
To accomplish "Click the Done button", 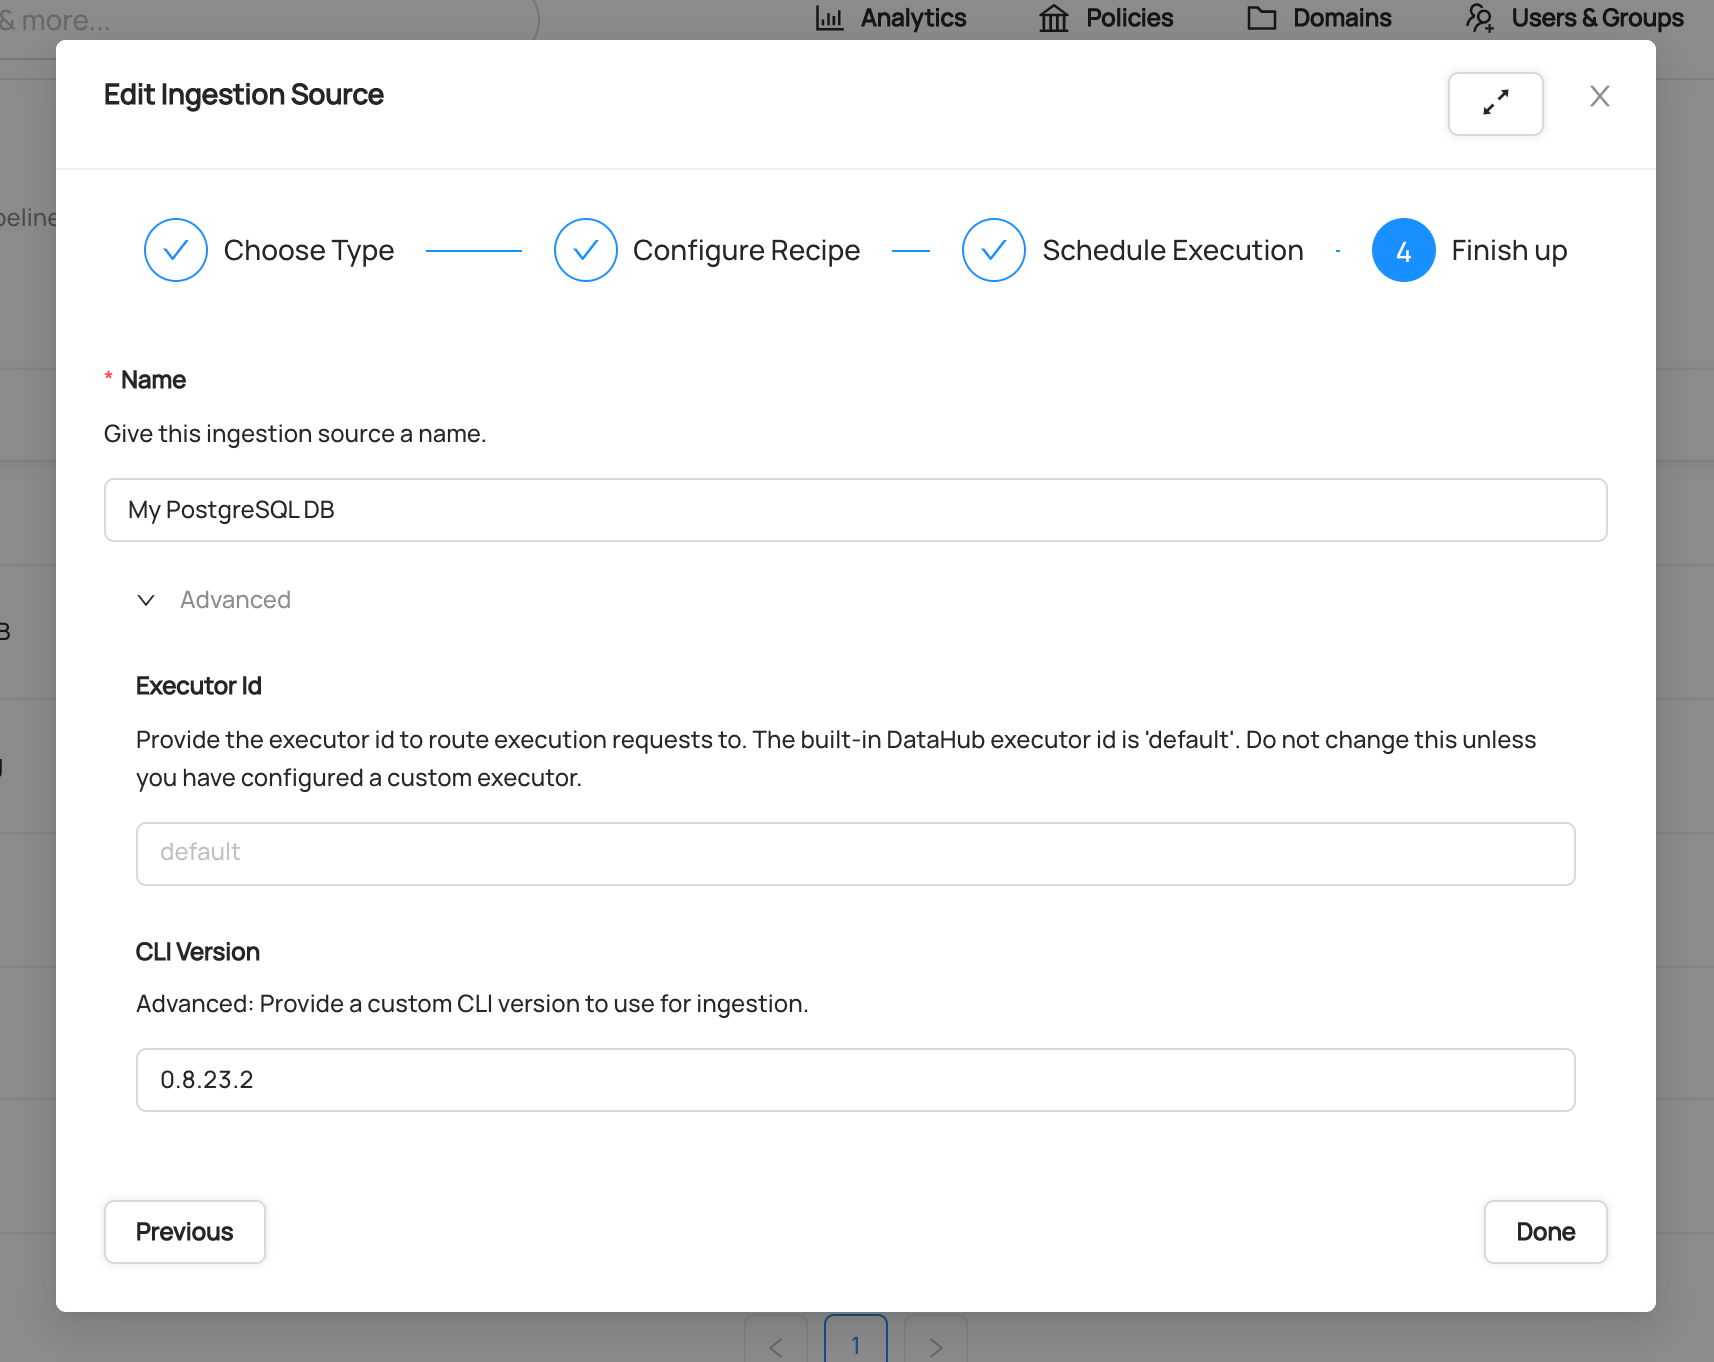I will 1544,1232.
